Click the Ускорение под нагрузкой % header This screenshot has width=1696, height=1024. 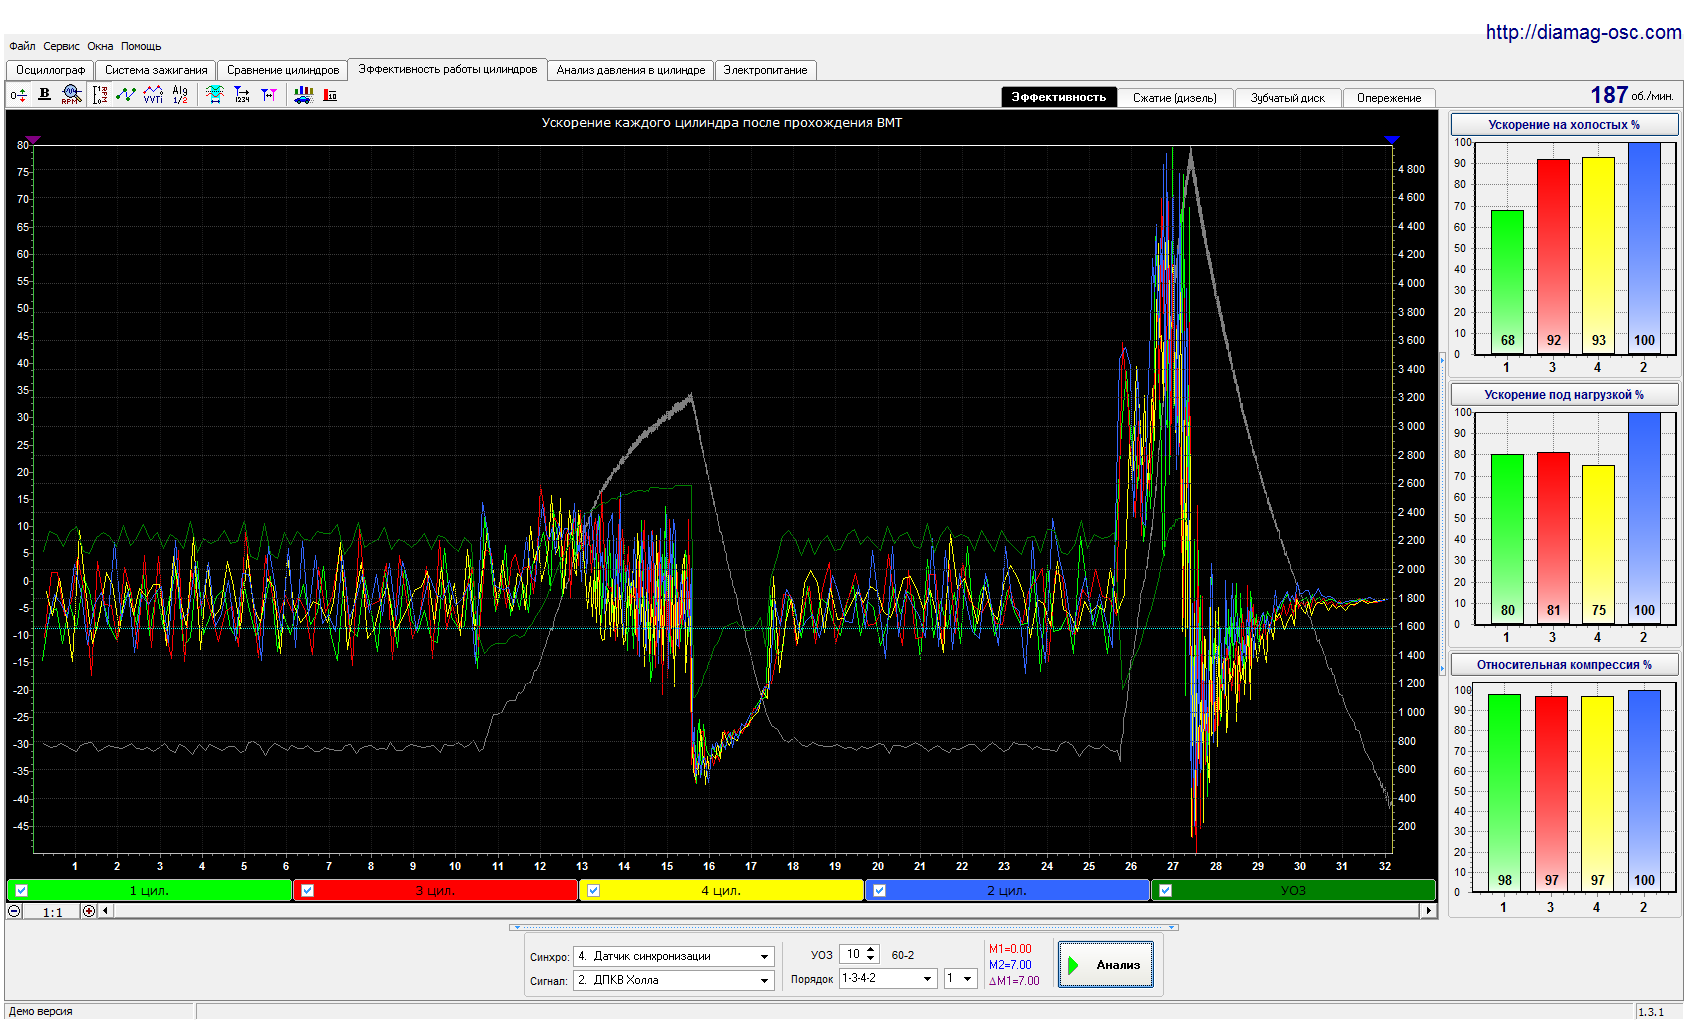tap(1564, 395)
